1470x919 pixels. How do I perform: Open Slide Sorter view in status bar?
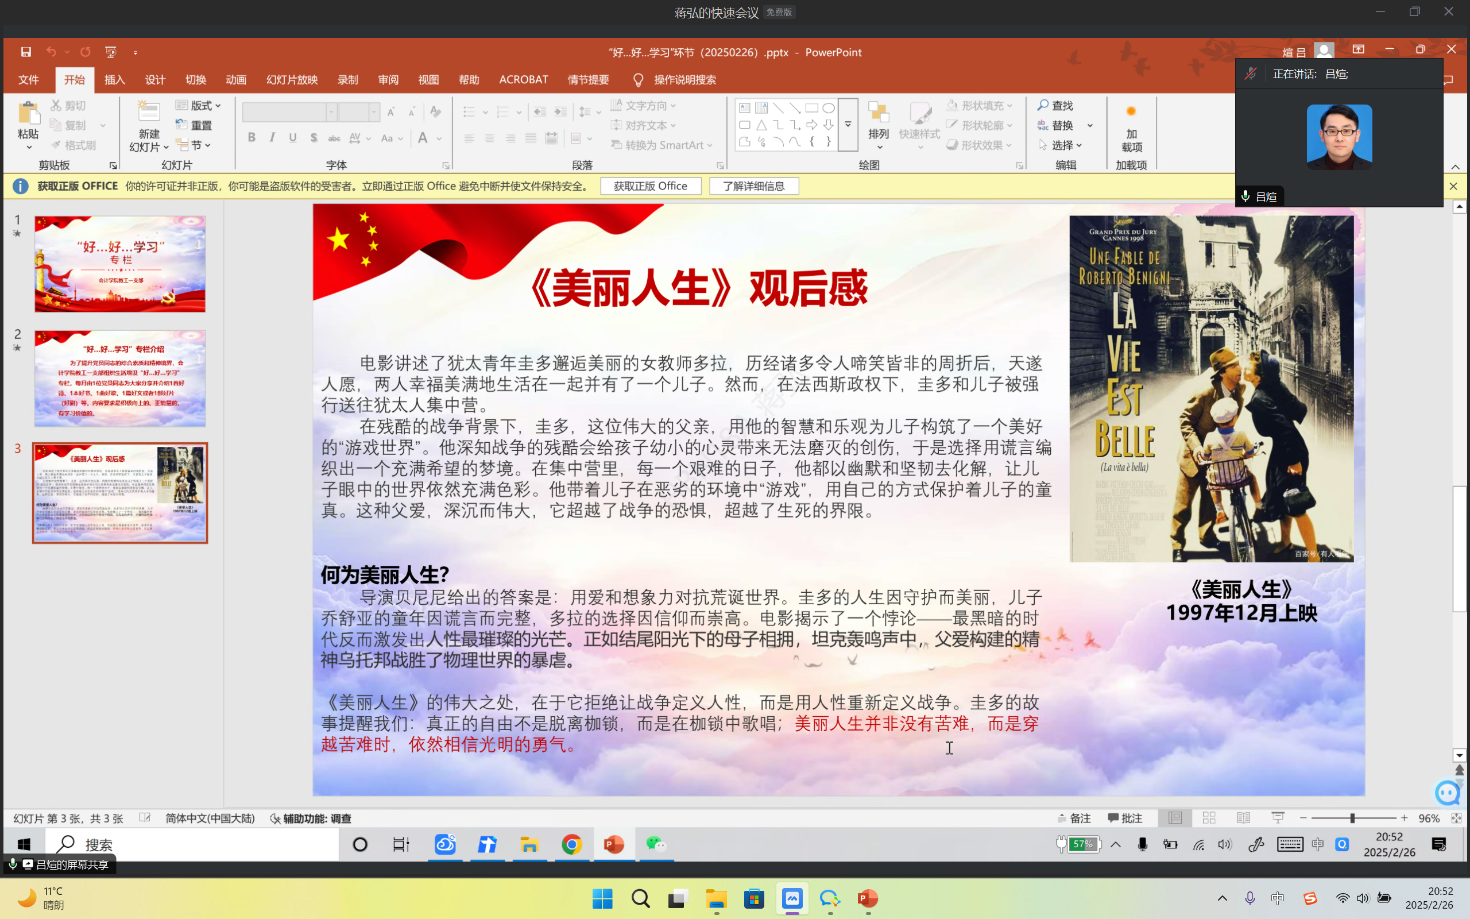1209,818
